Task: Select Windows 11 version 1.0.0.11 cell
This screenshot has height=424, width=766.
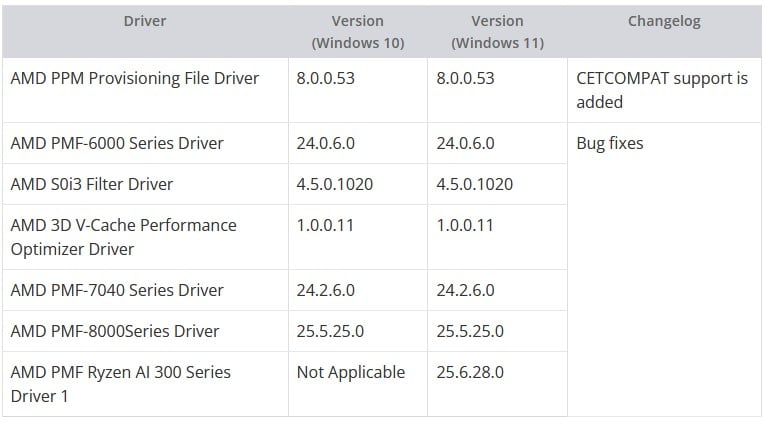Action: (x=465, y=225)
